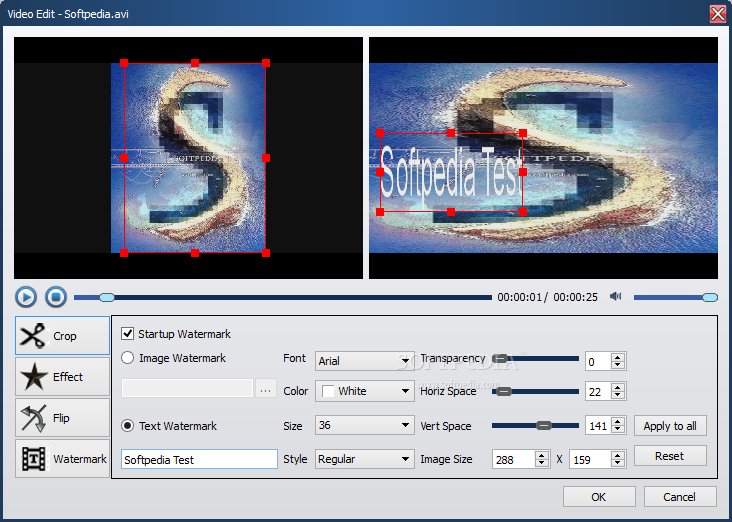Open the Effect tab
Viewport: 732px width, 522px height.
pyautogui.click(x=63, y=377)
